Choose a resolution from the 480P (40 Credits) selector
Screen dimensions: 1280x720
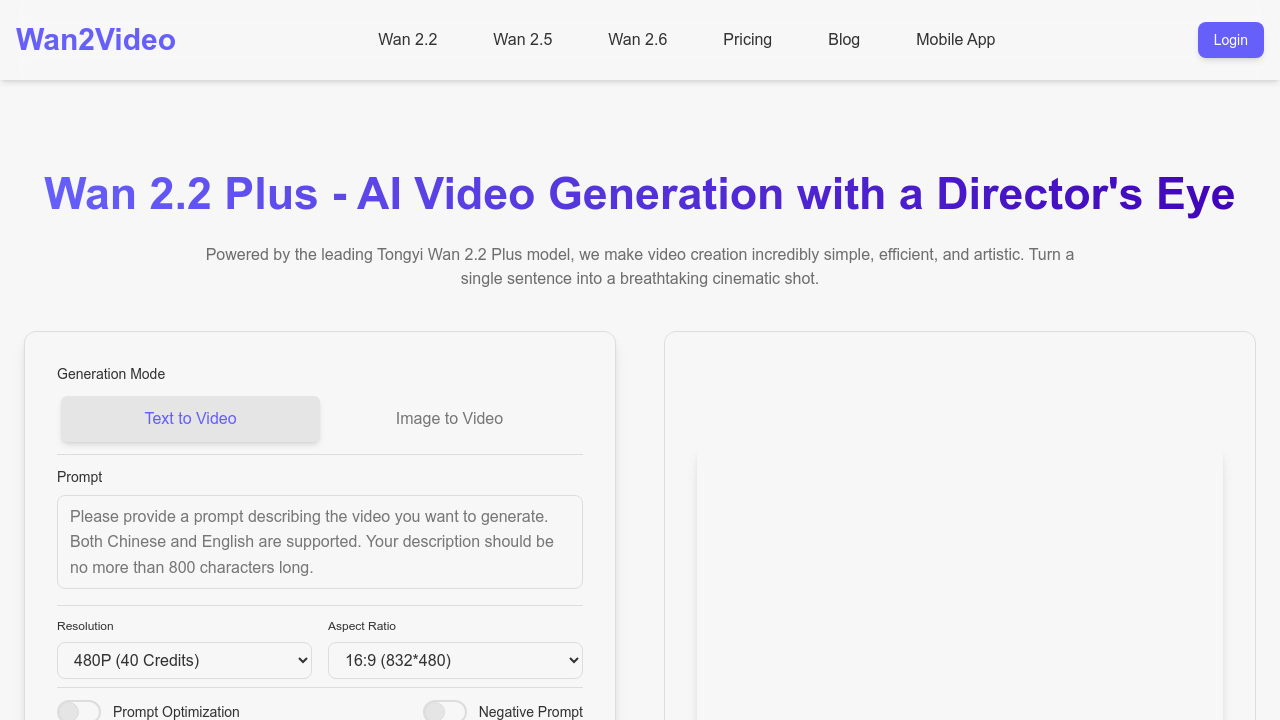pyautogui.click(x=184, y=660)
